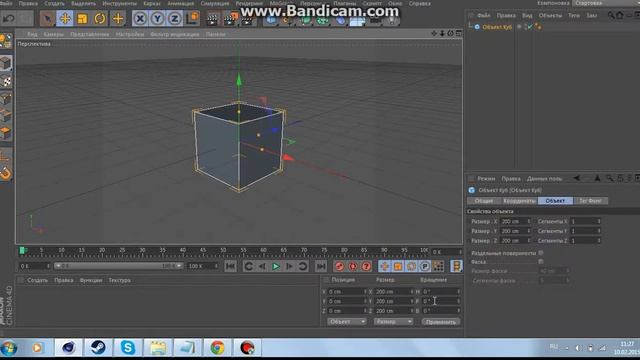Open Google Chrome from the taskbar
This screenshot has height=360, width=640.
[x=218, y=348]
